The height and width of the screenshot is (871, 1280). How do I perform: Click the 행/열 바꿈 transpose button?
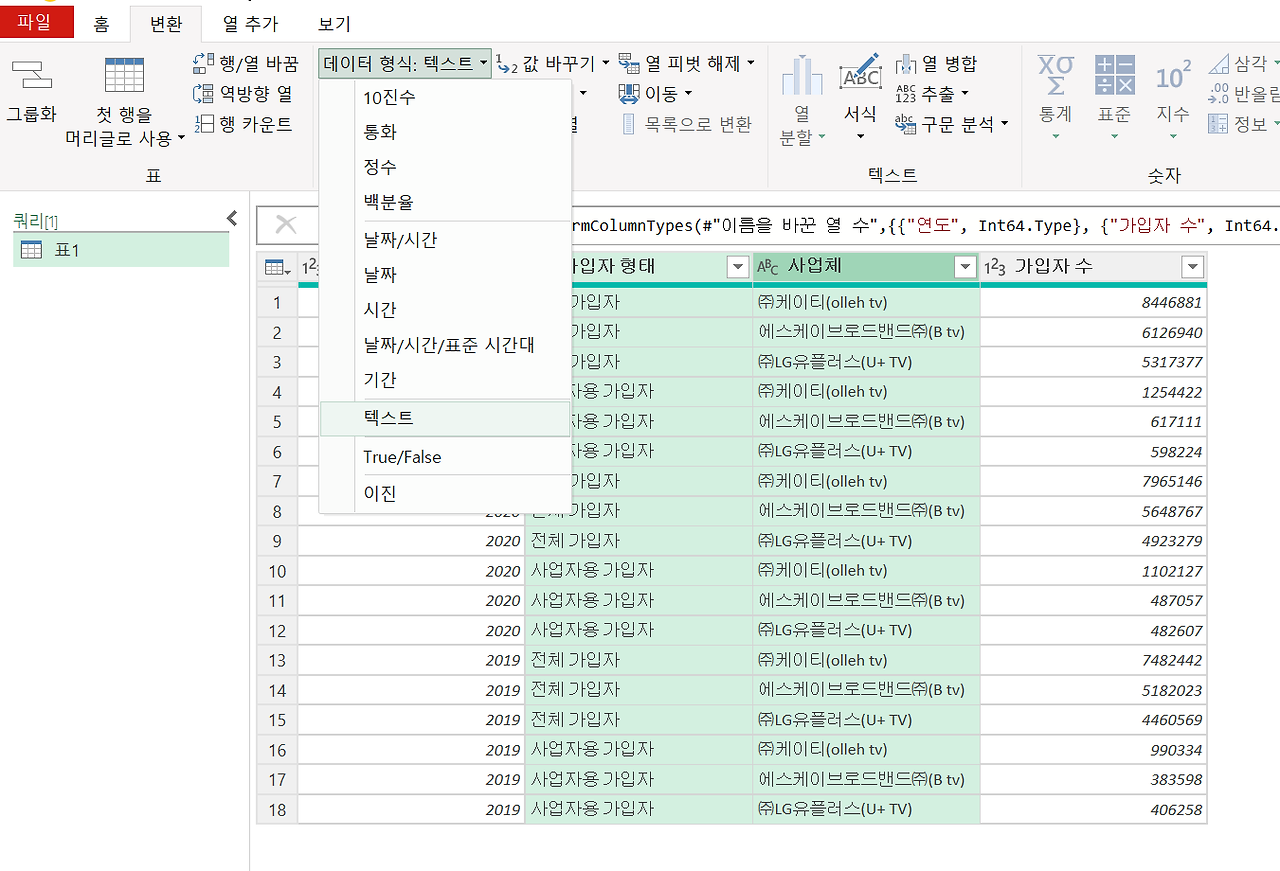pos(246,64)
